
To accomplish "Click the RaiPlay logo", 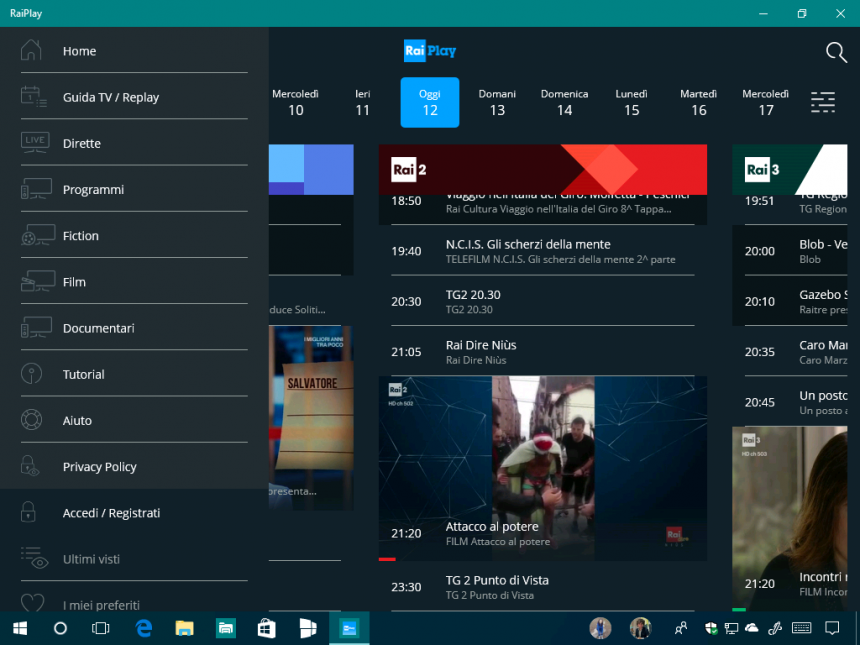I will tap(430, 51).
